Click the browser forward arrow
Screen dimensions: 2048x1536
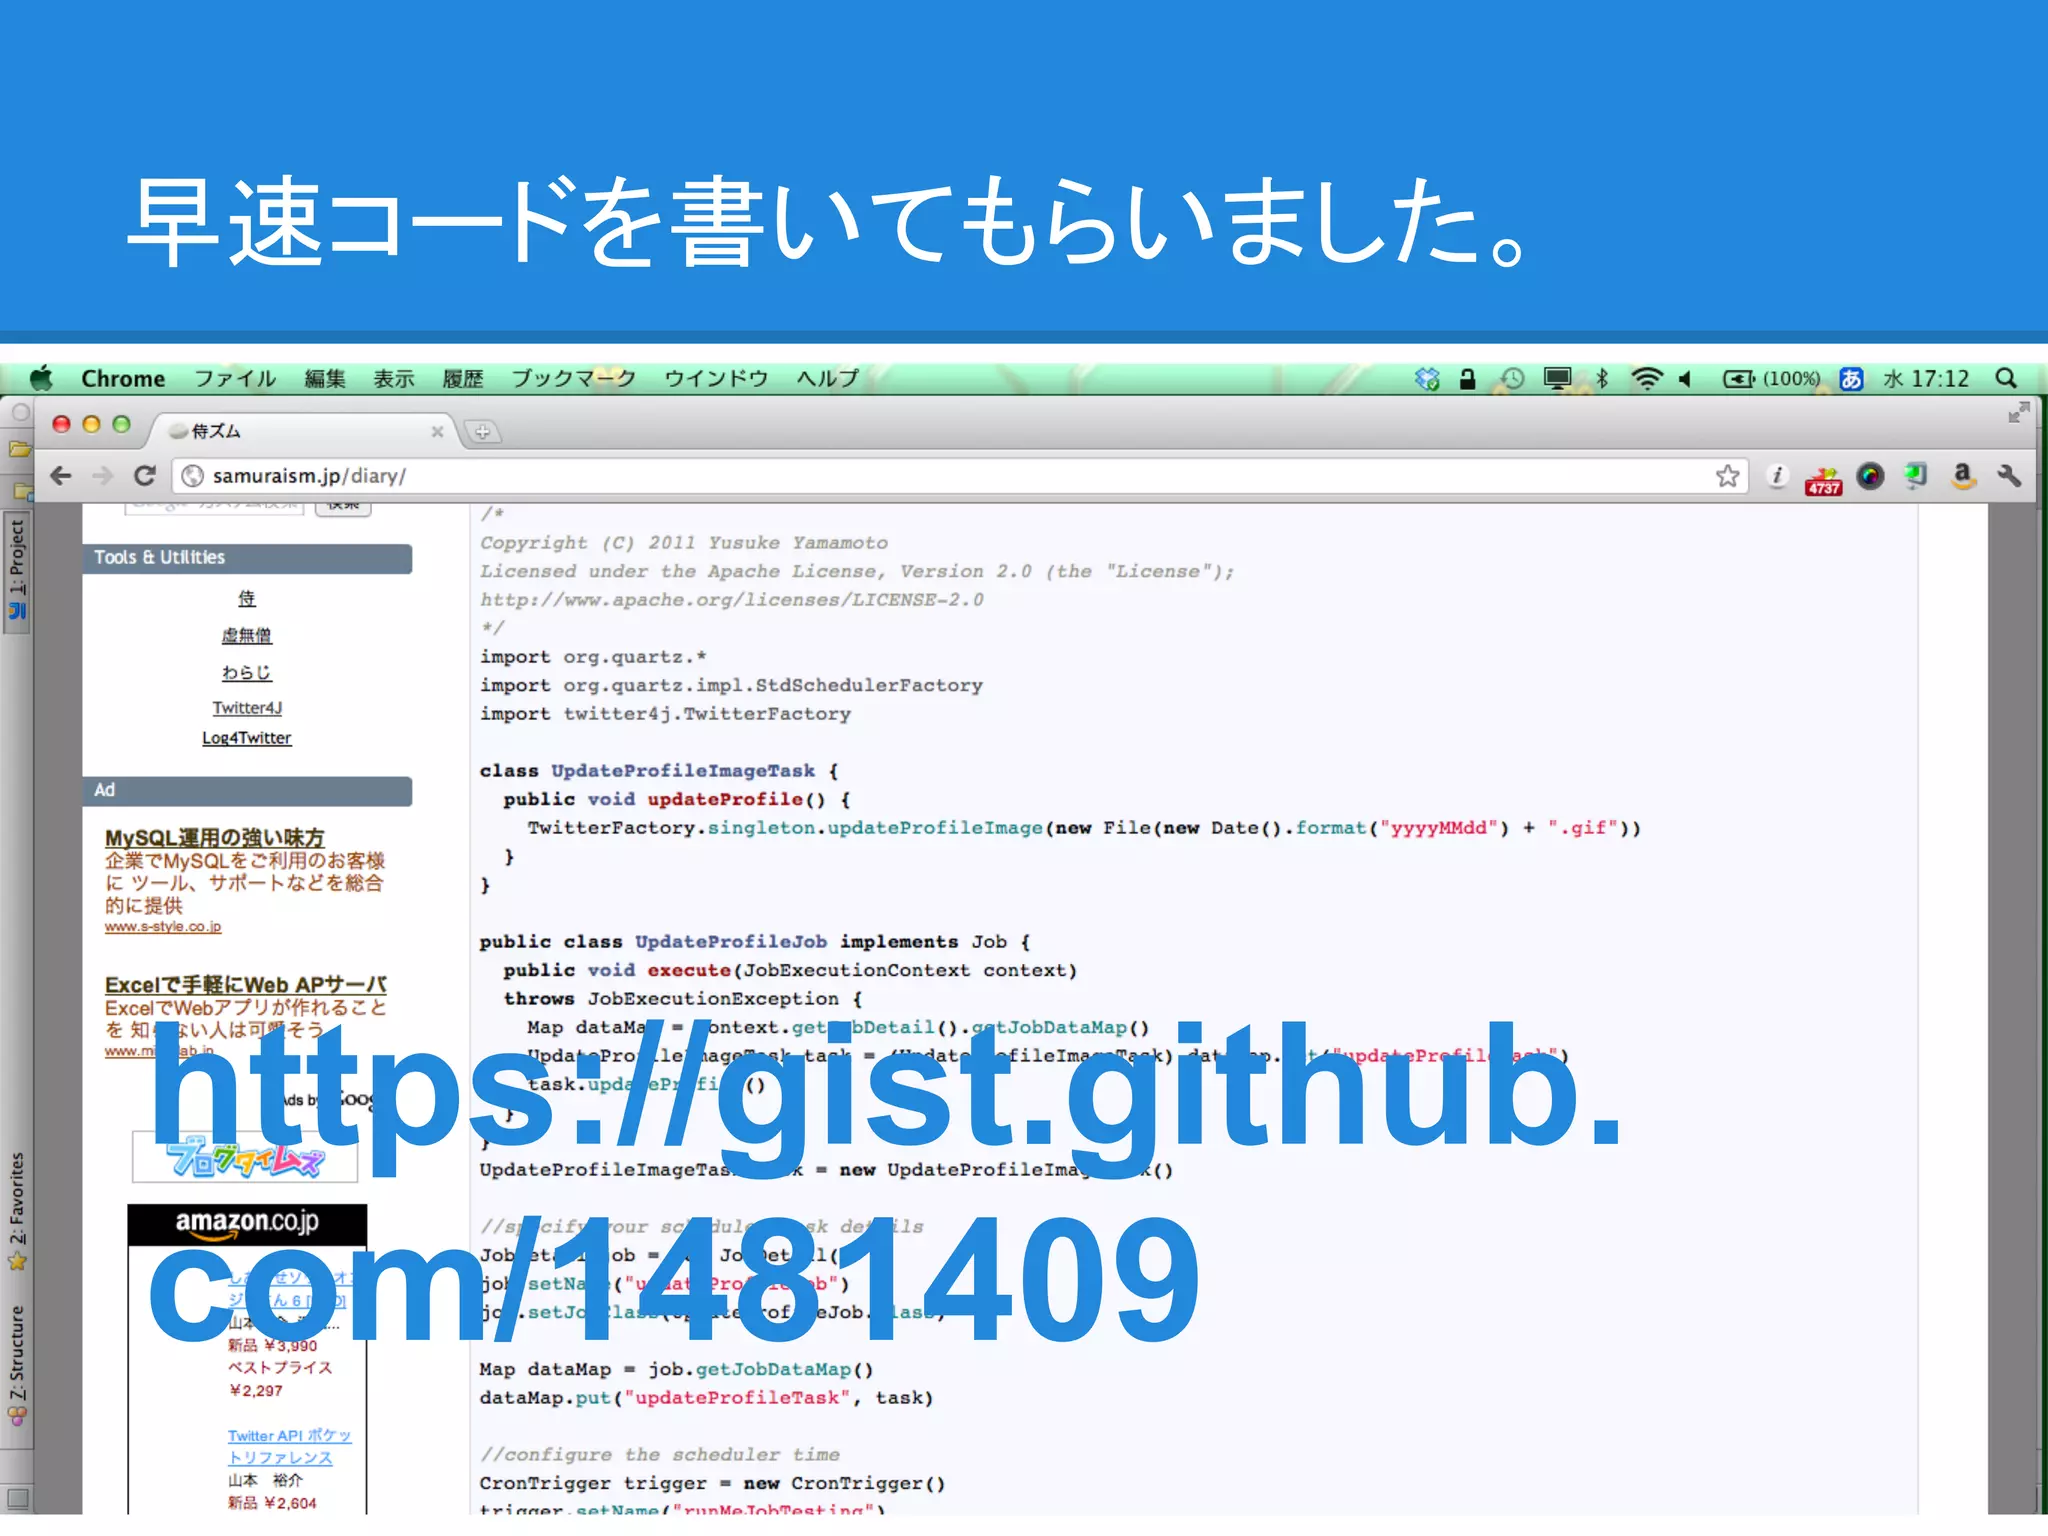coord(102,476)
